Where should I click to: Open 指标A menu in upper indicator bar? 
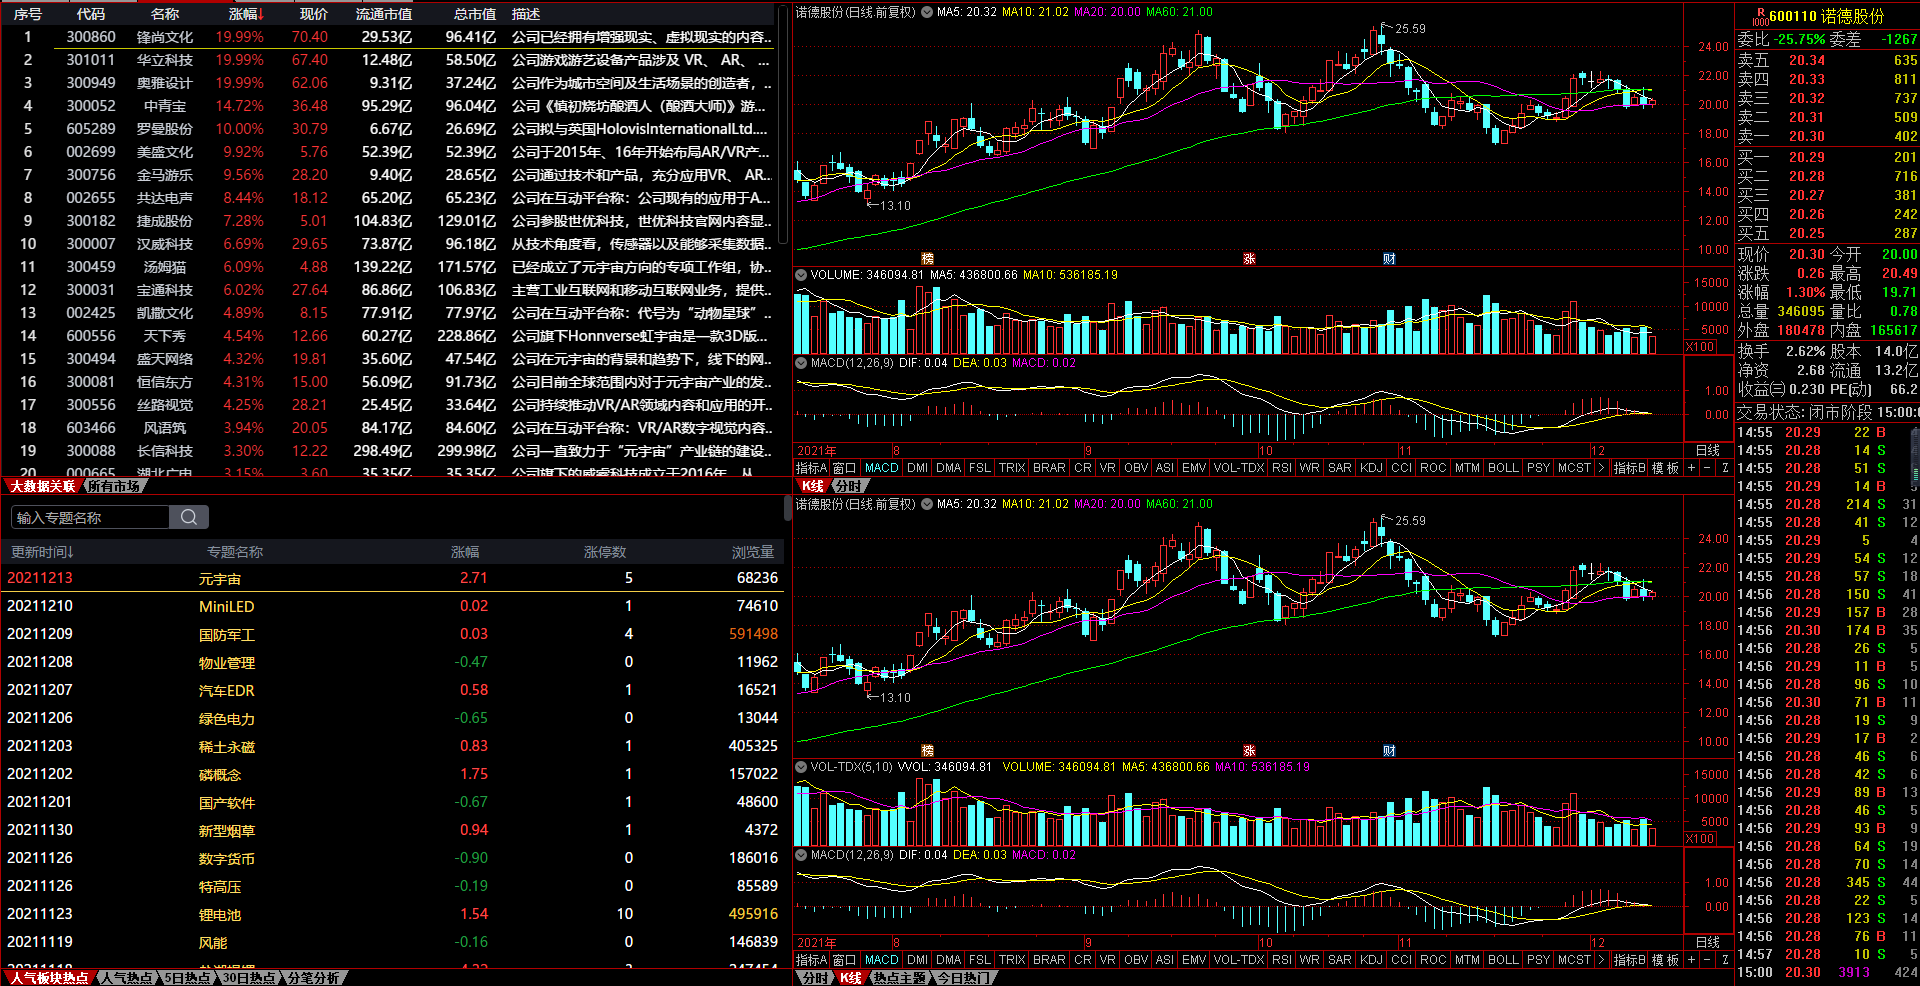point(811,468)
